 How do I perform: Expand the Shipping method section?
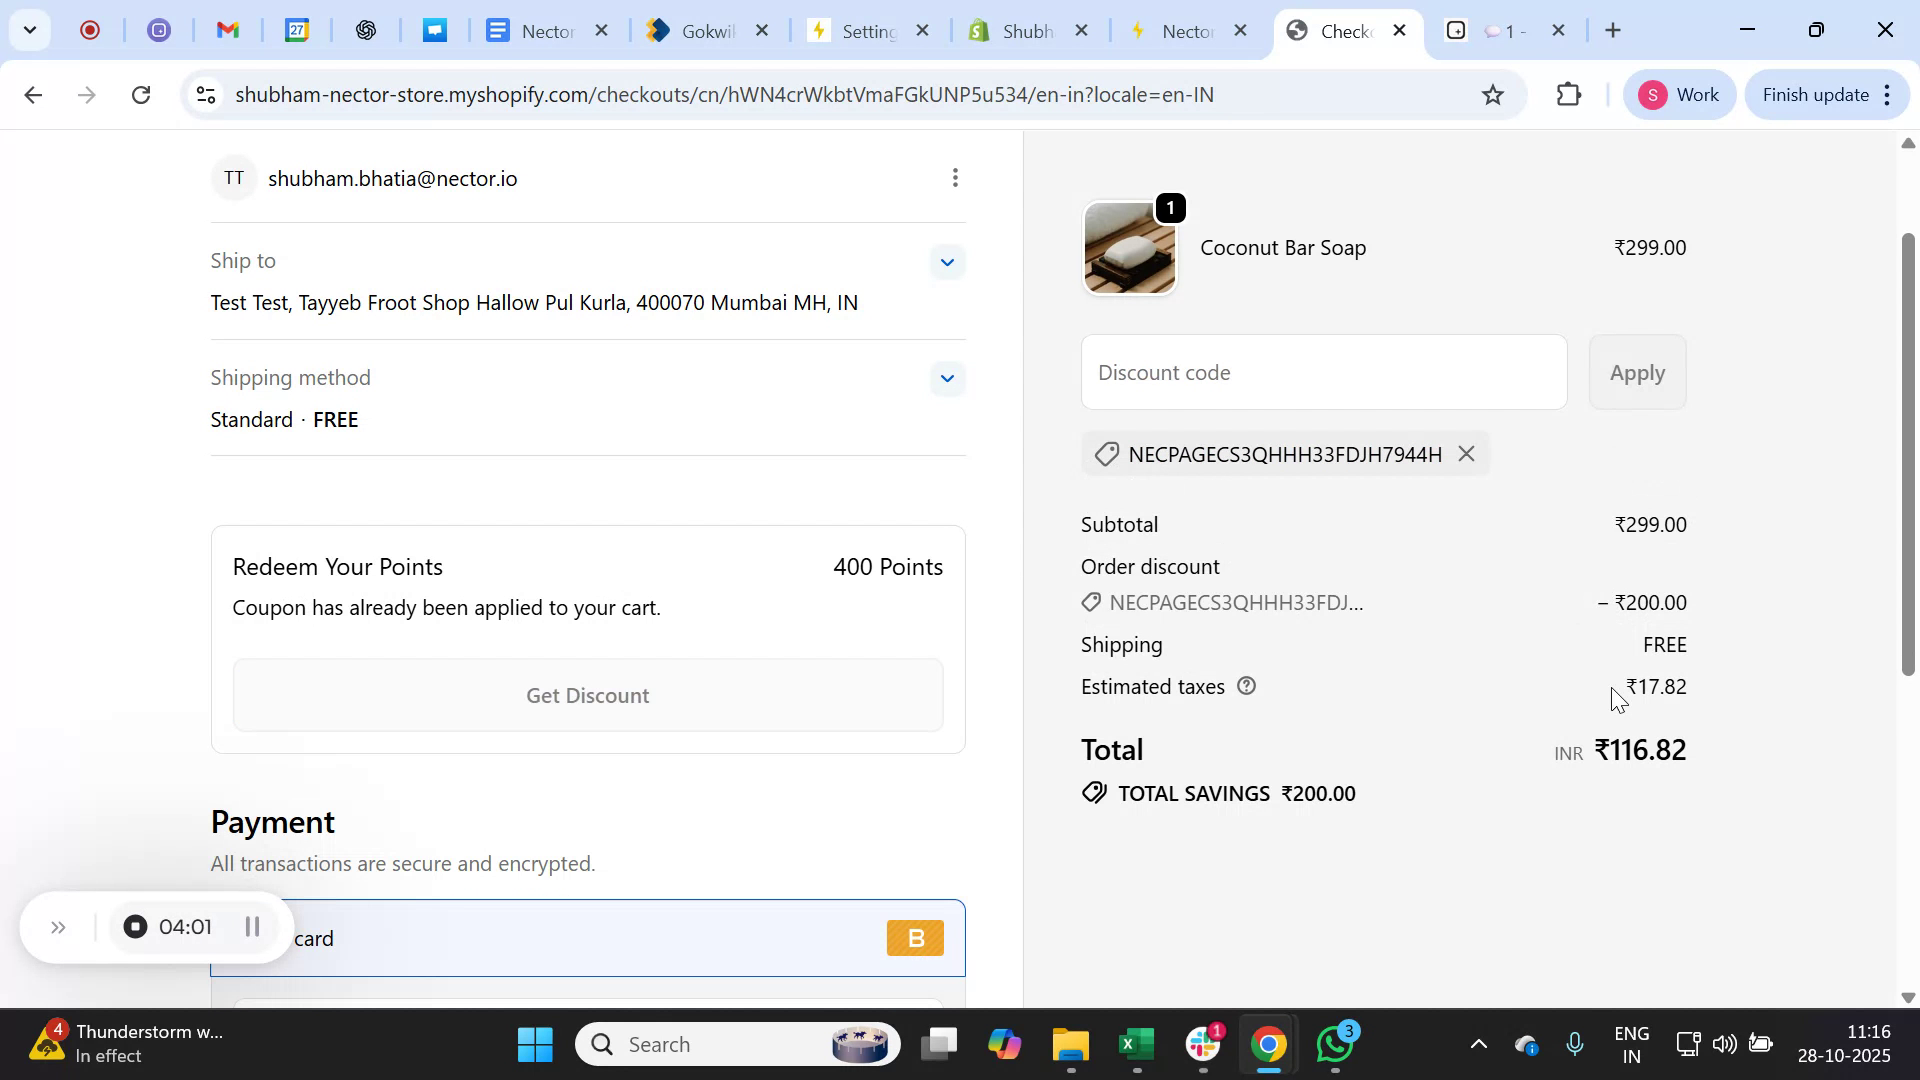(946, 378)
